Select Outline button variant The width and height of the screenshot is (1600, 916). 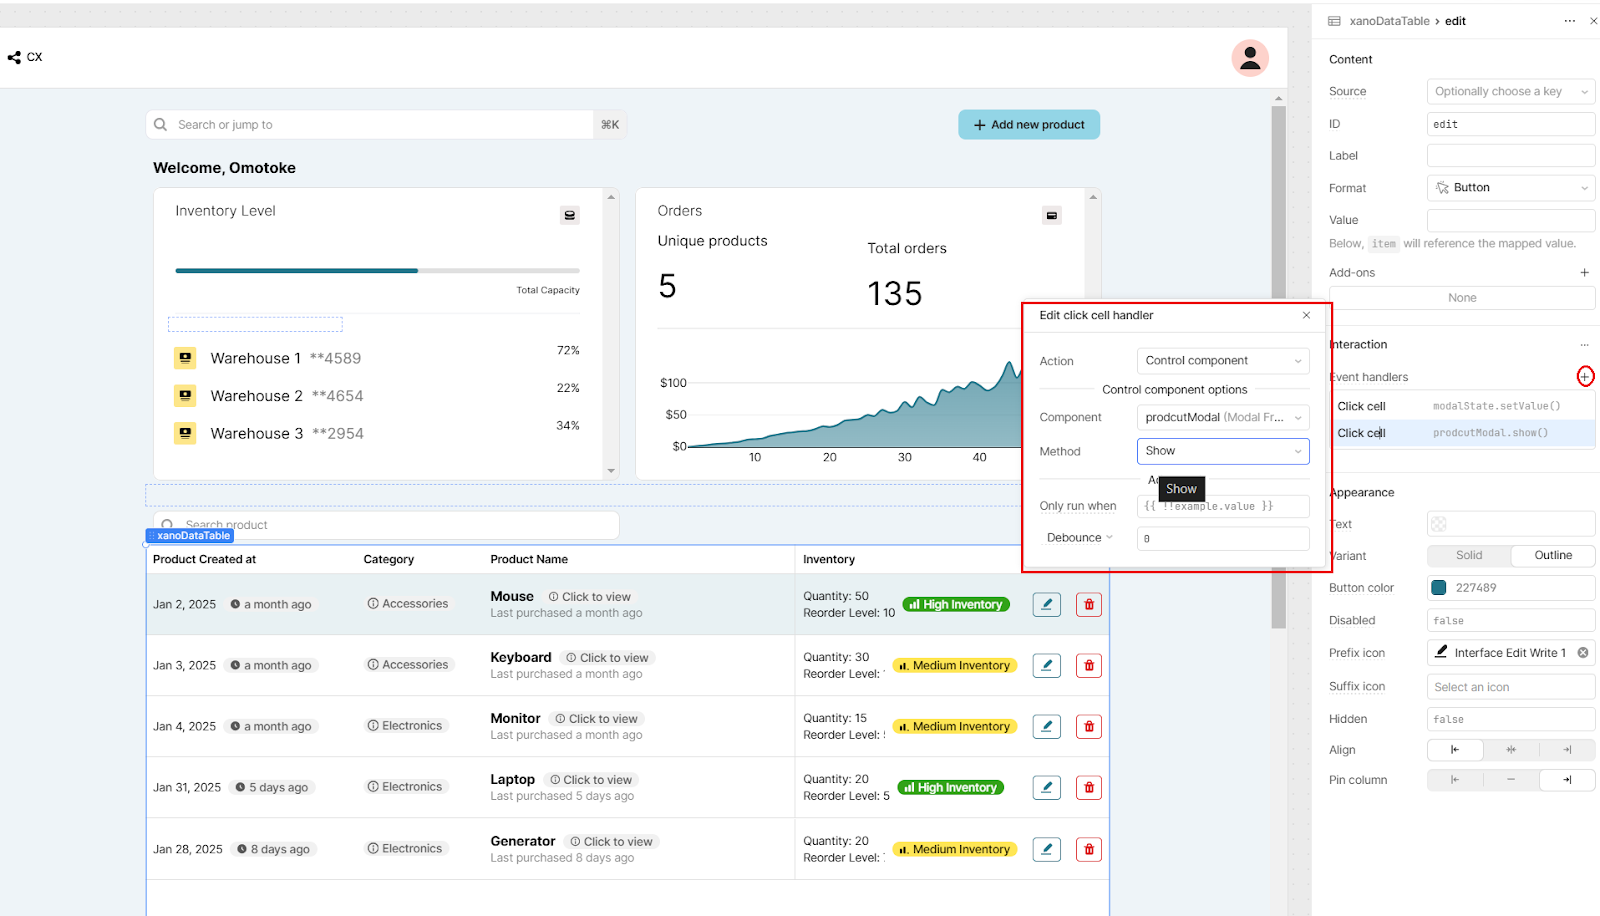click(x=1553, y=555)
